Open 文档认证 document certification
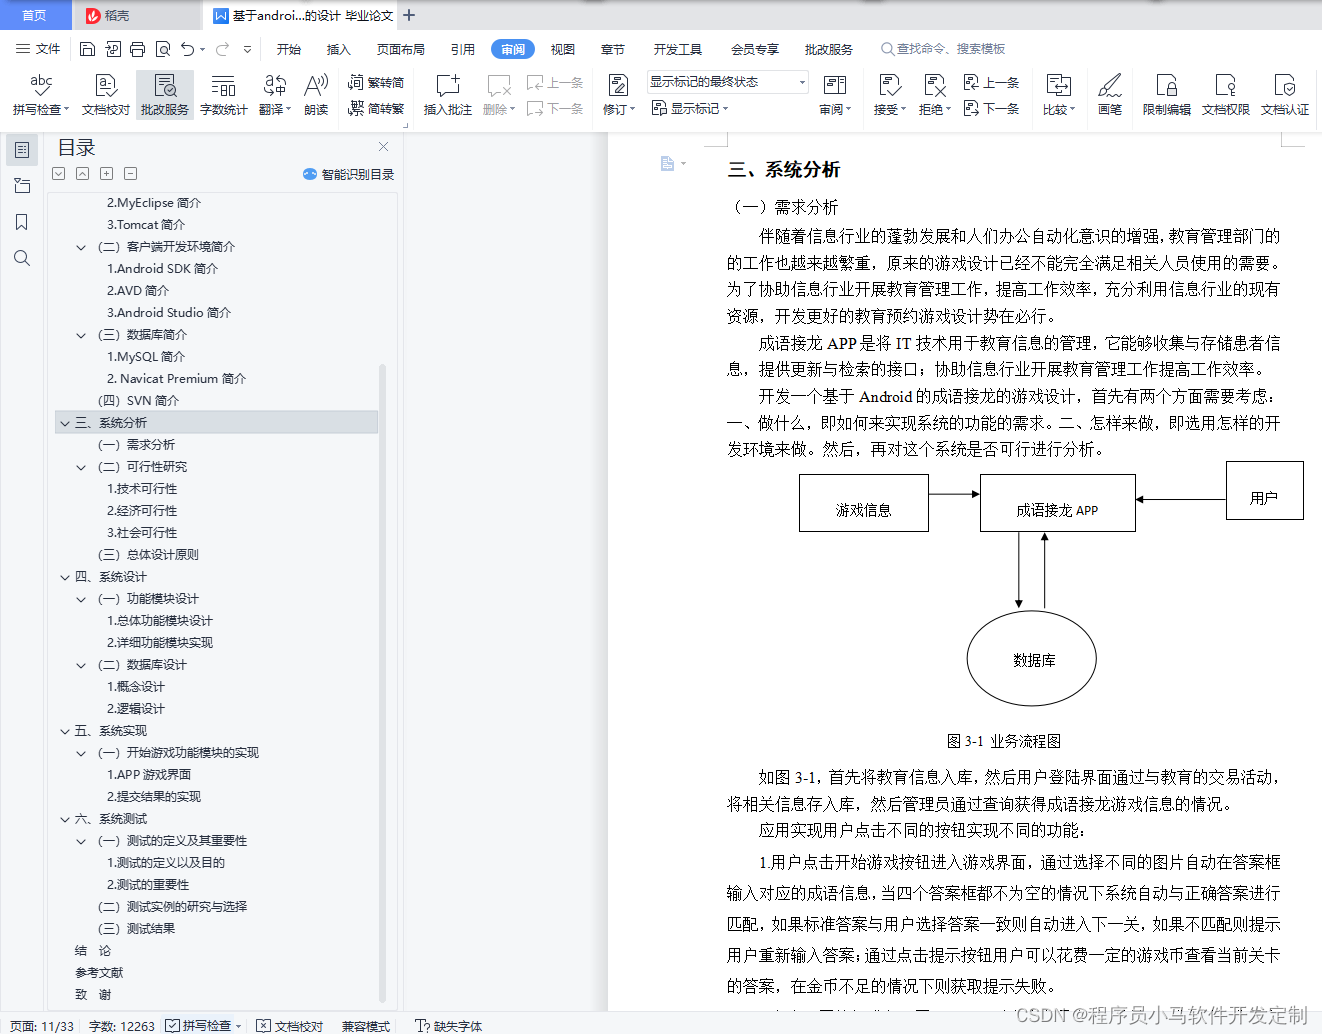The height and width of the screenshot is (1034, 1322). click(1285, 95)
